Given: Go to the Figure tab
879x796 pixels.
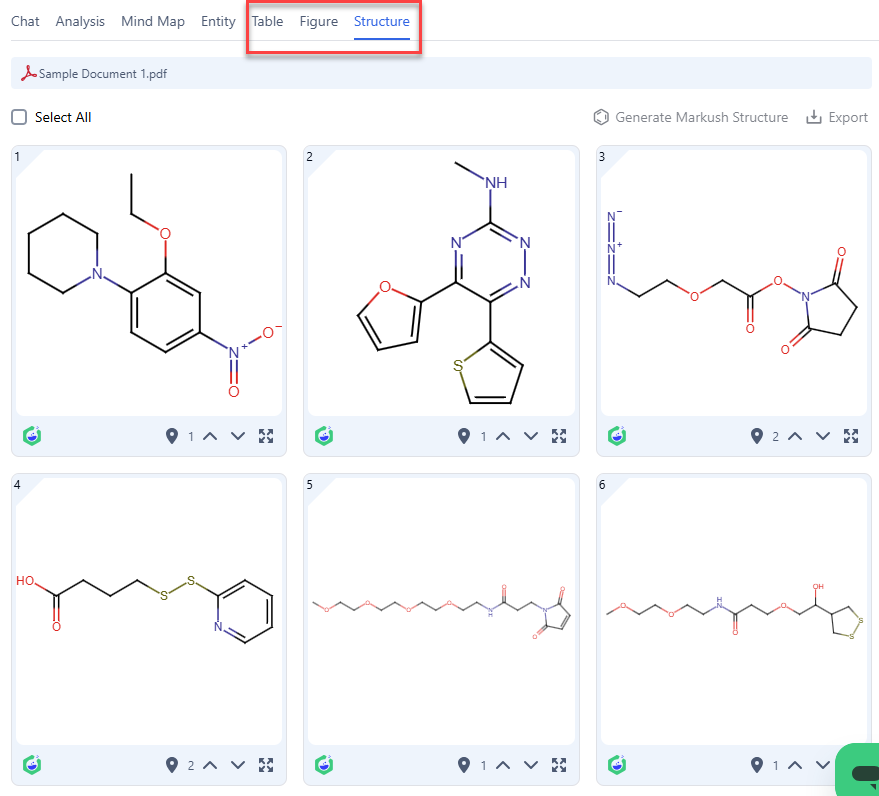Looking at the screenshot, I should [318, 21].
